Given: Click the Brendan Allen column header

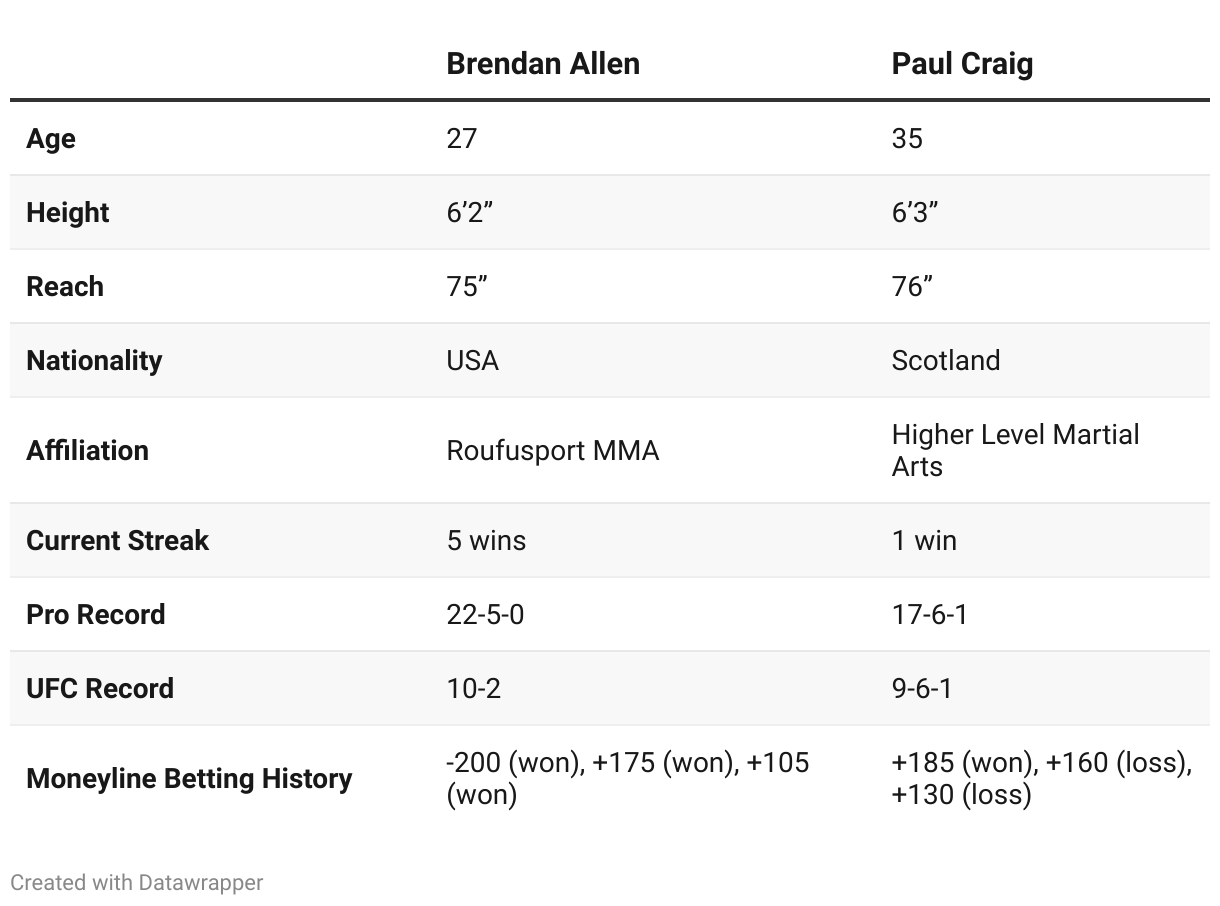Looking at the screenshot, I should click(x=543, y=64).
